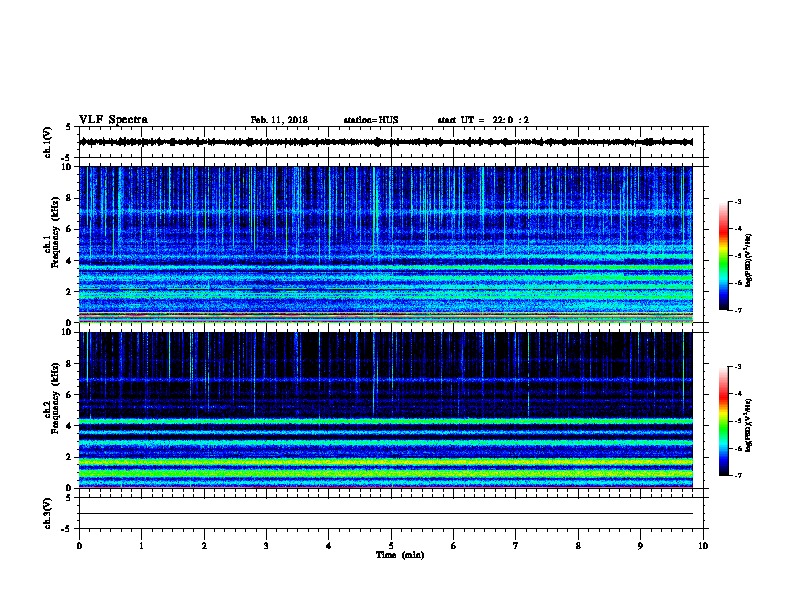Click time axis tick label "5"

click(391, 546)
